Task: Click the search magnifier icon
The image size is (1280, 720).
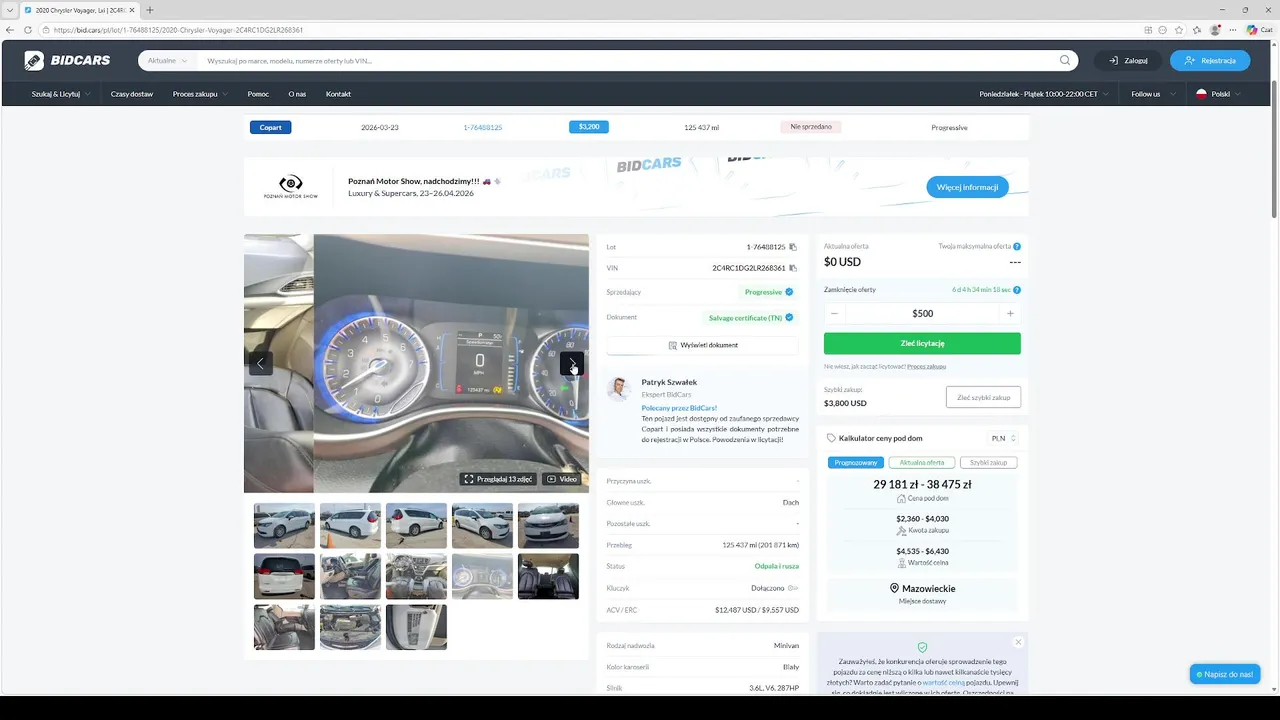Action: tap(1065, 60)
